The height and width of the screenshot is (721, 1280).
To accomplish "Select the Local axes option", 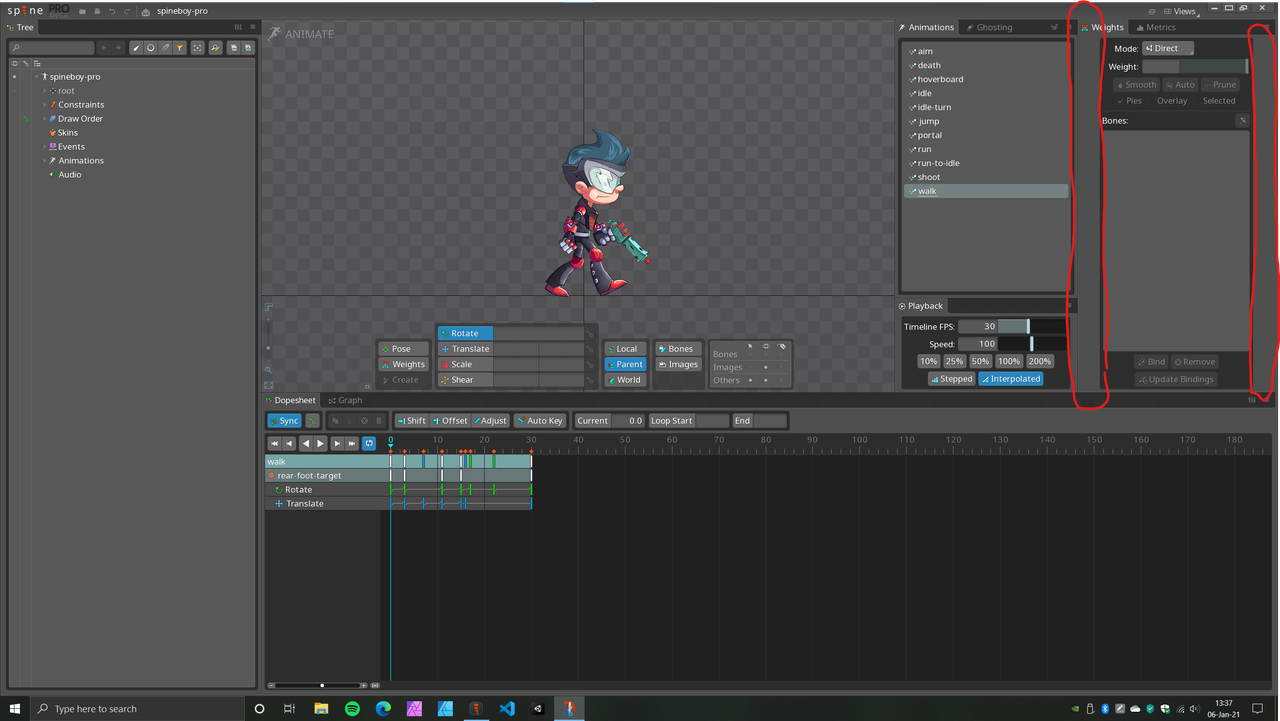I will pyautogui.click(x=626, y=349).
